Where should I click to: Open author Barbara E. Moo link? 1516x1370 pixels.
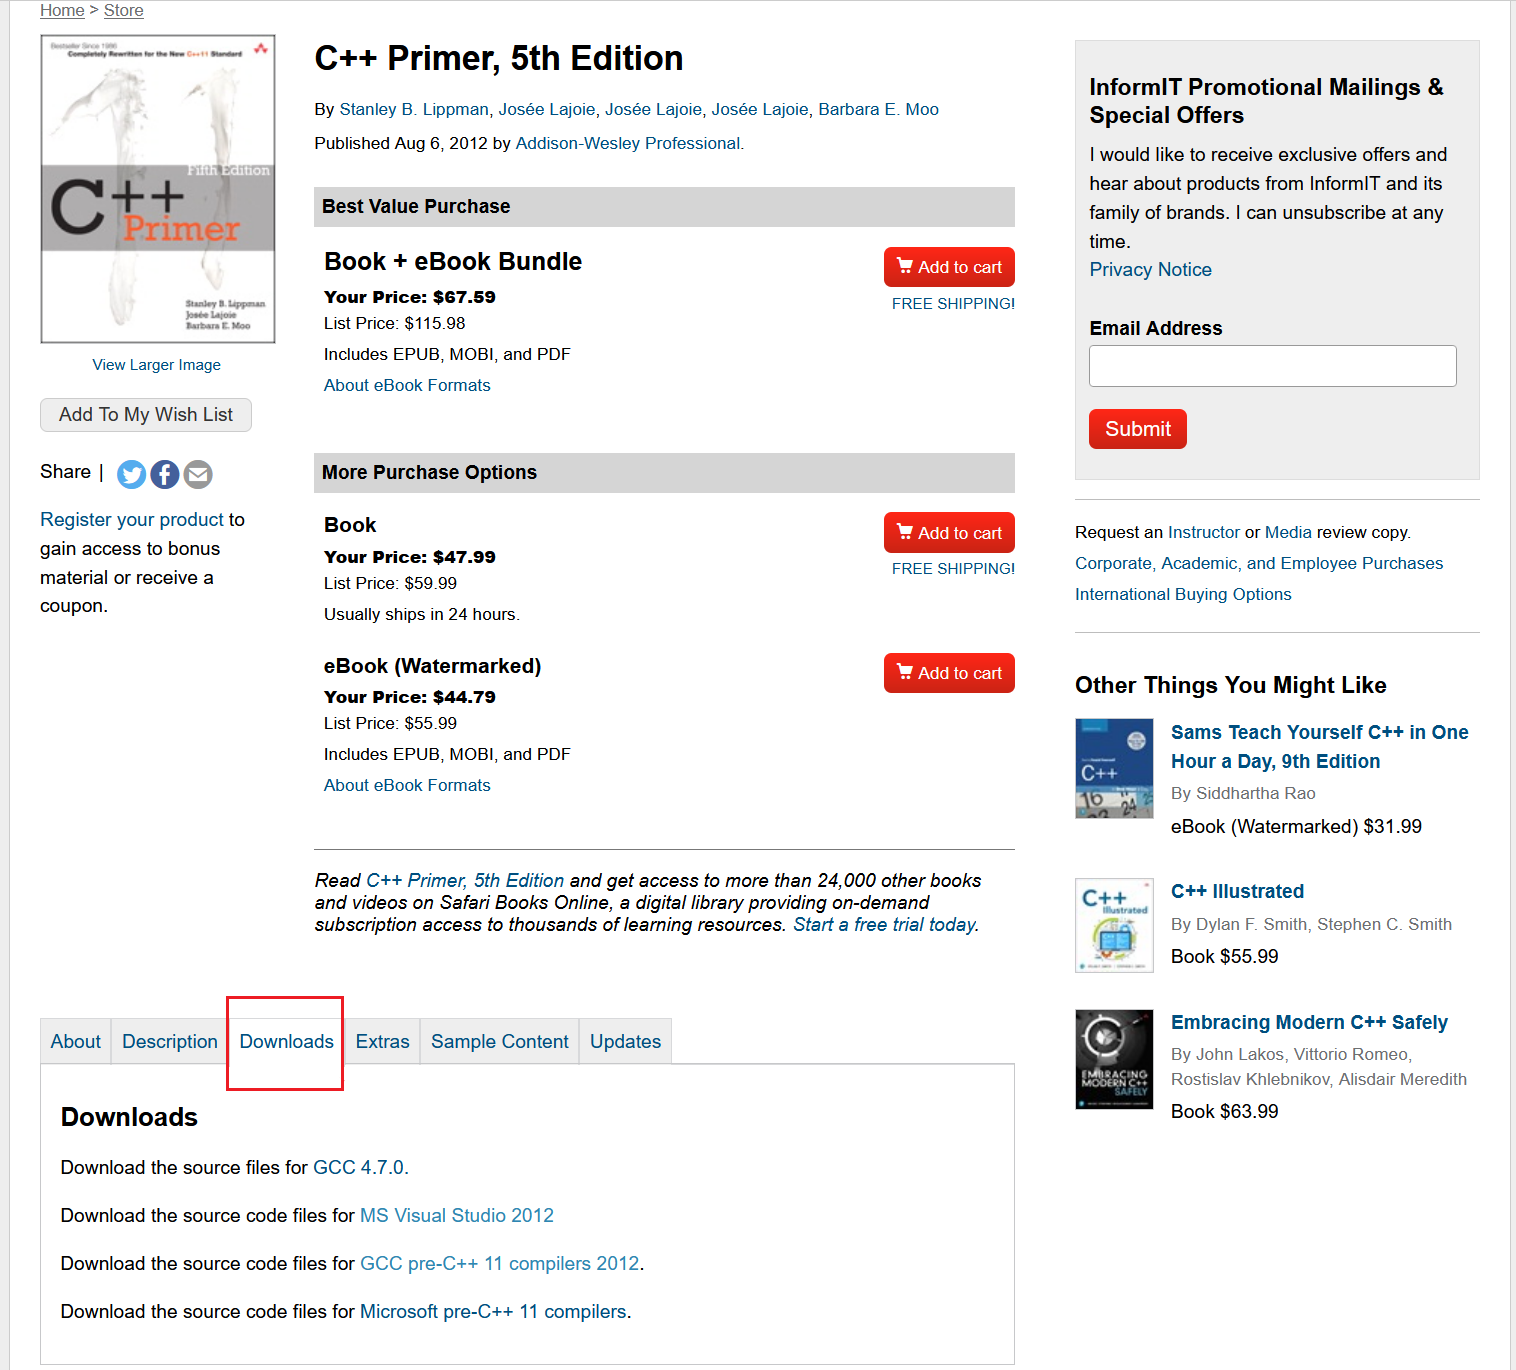878,109
